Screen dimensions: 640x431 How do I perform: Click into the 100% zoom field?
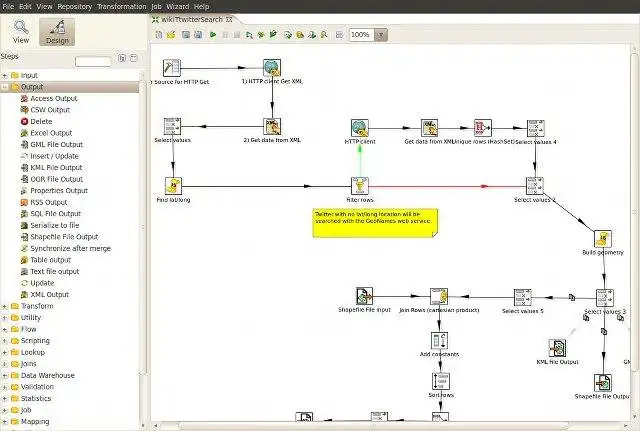click(x=362, y=35)
